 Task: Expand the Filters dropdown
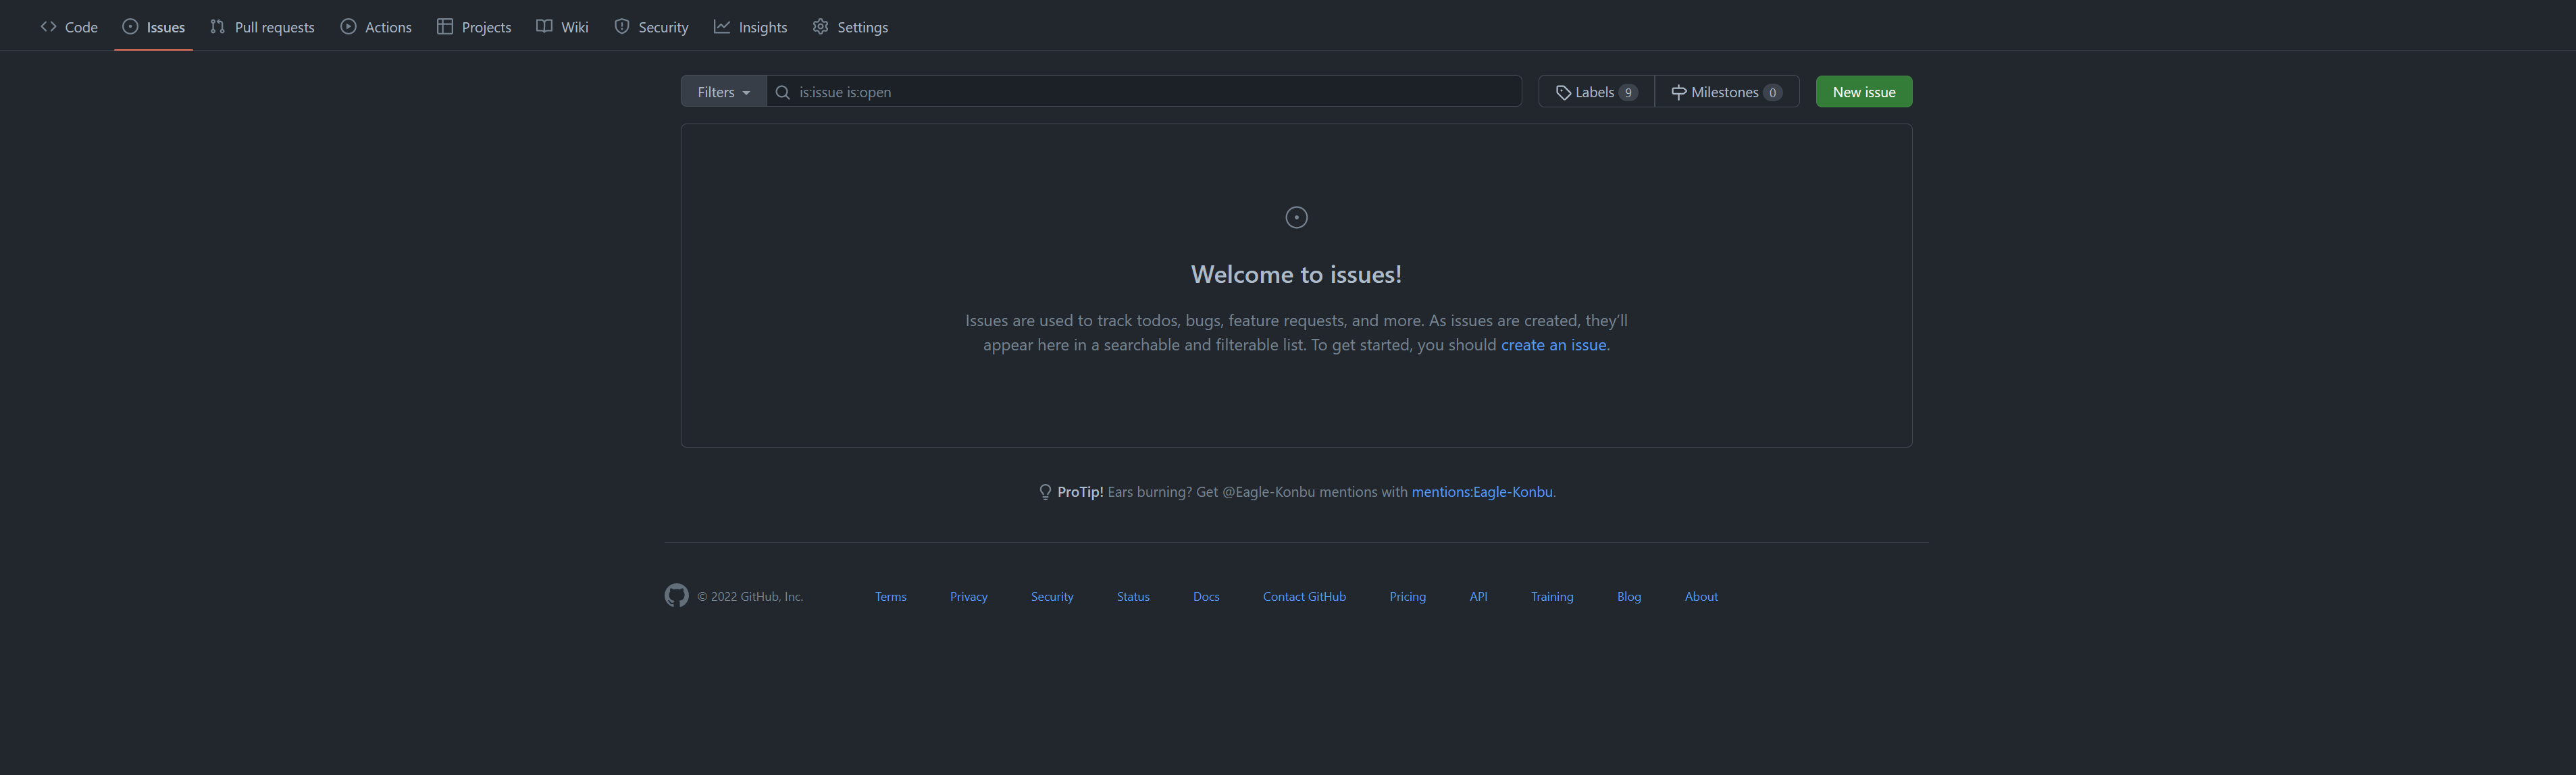coord(723,92)
